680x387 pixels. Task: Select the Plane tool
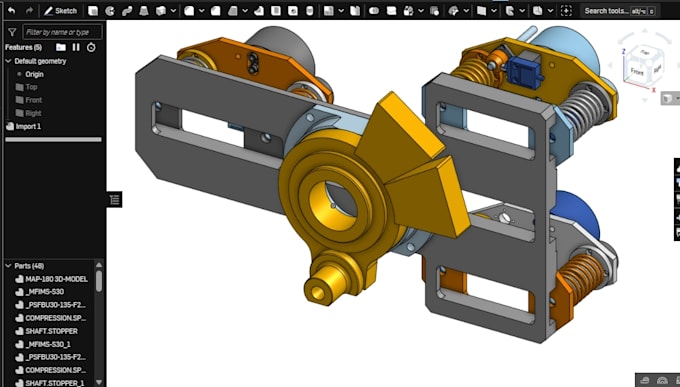pos(481,11)
